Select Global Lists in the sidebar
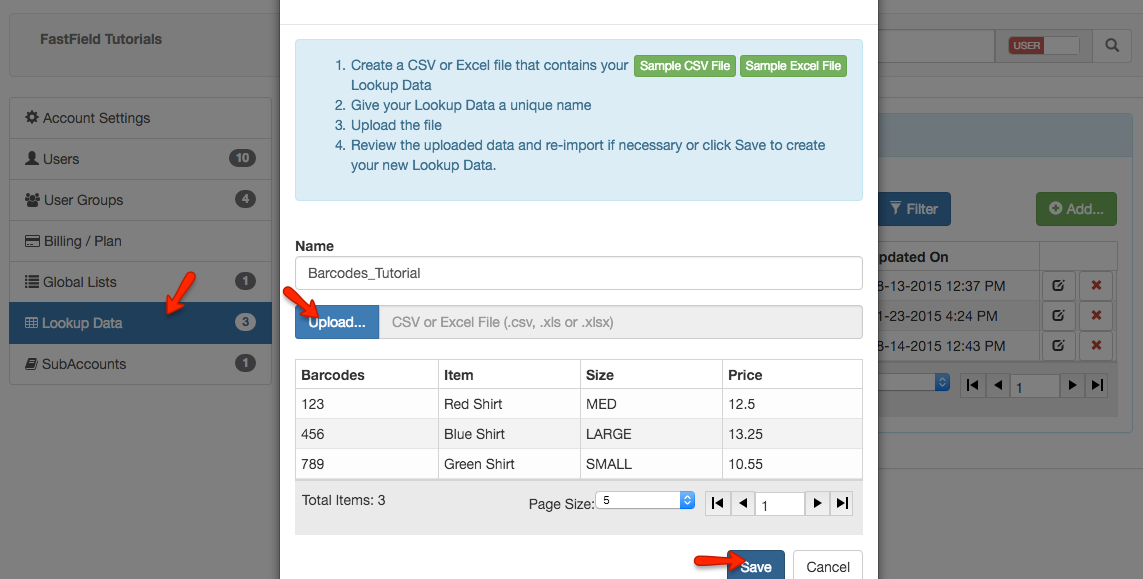 click(140, 282)
